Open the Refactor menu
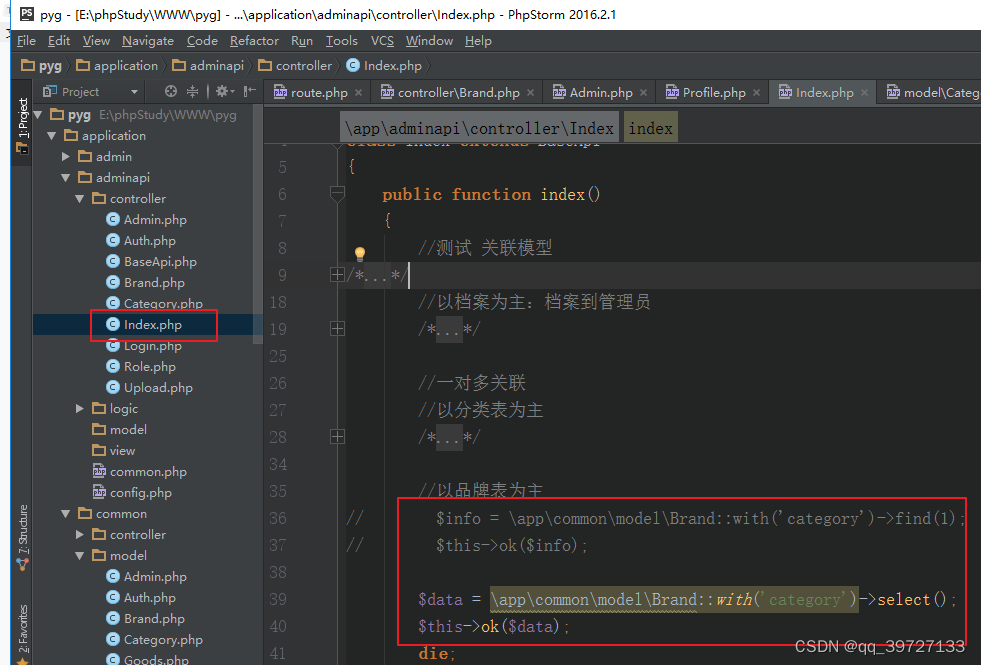 (x=254, y=41)
